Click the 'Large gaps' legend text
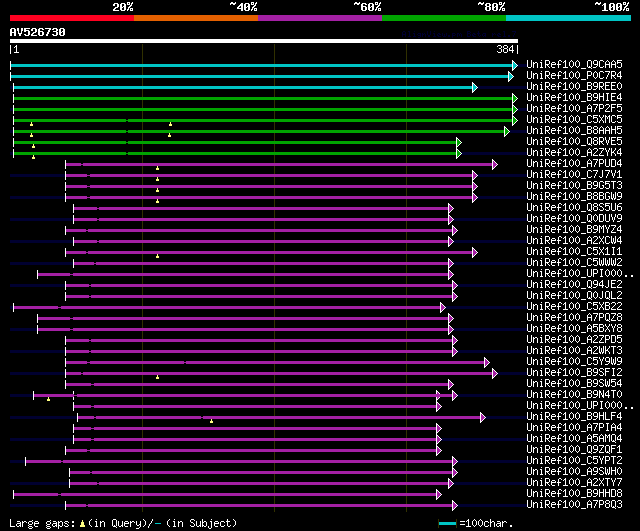640x531 pixels. tap(42, 523)
